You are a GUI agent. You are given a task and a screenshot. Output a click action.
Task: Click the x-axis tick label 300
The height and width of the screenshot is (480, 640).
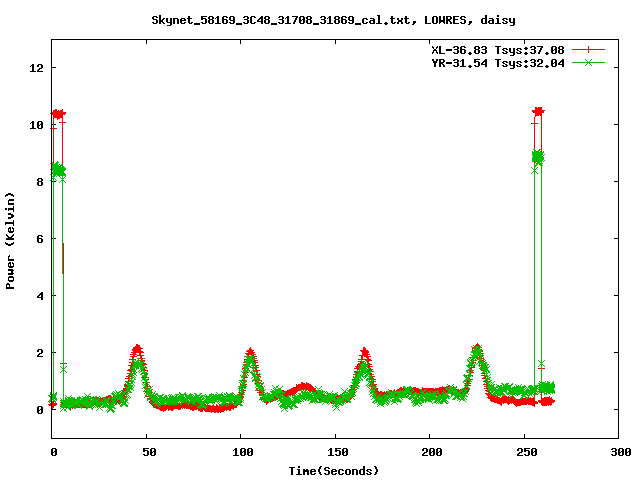click(x=621, y=452)
